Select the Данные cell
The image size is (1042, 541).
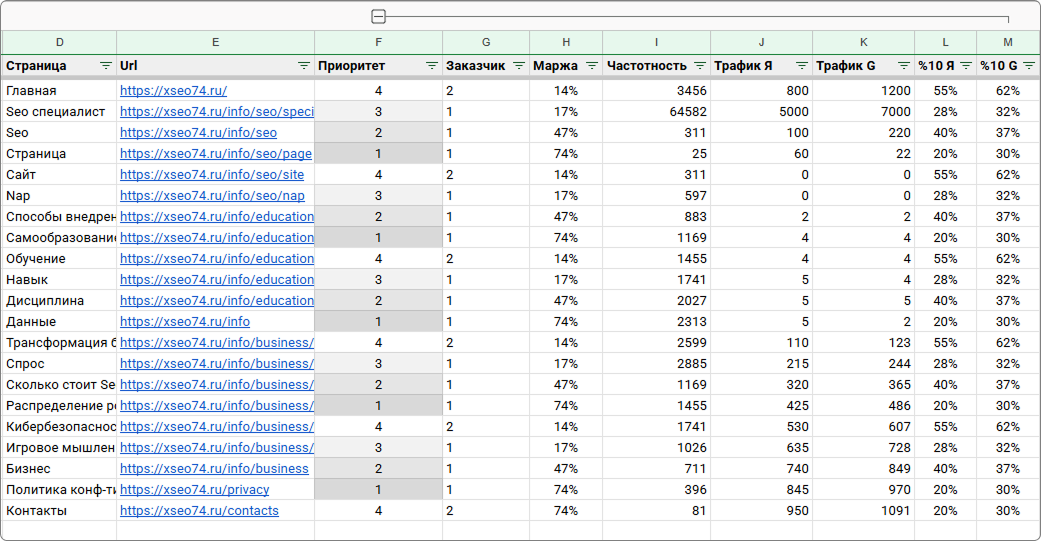60,322
